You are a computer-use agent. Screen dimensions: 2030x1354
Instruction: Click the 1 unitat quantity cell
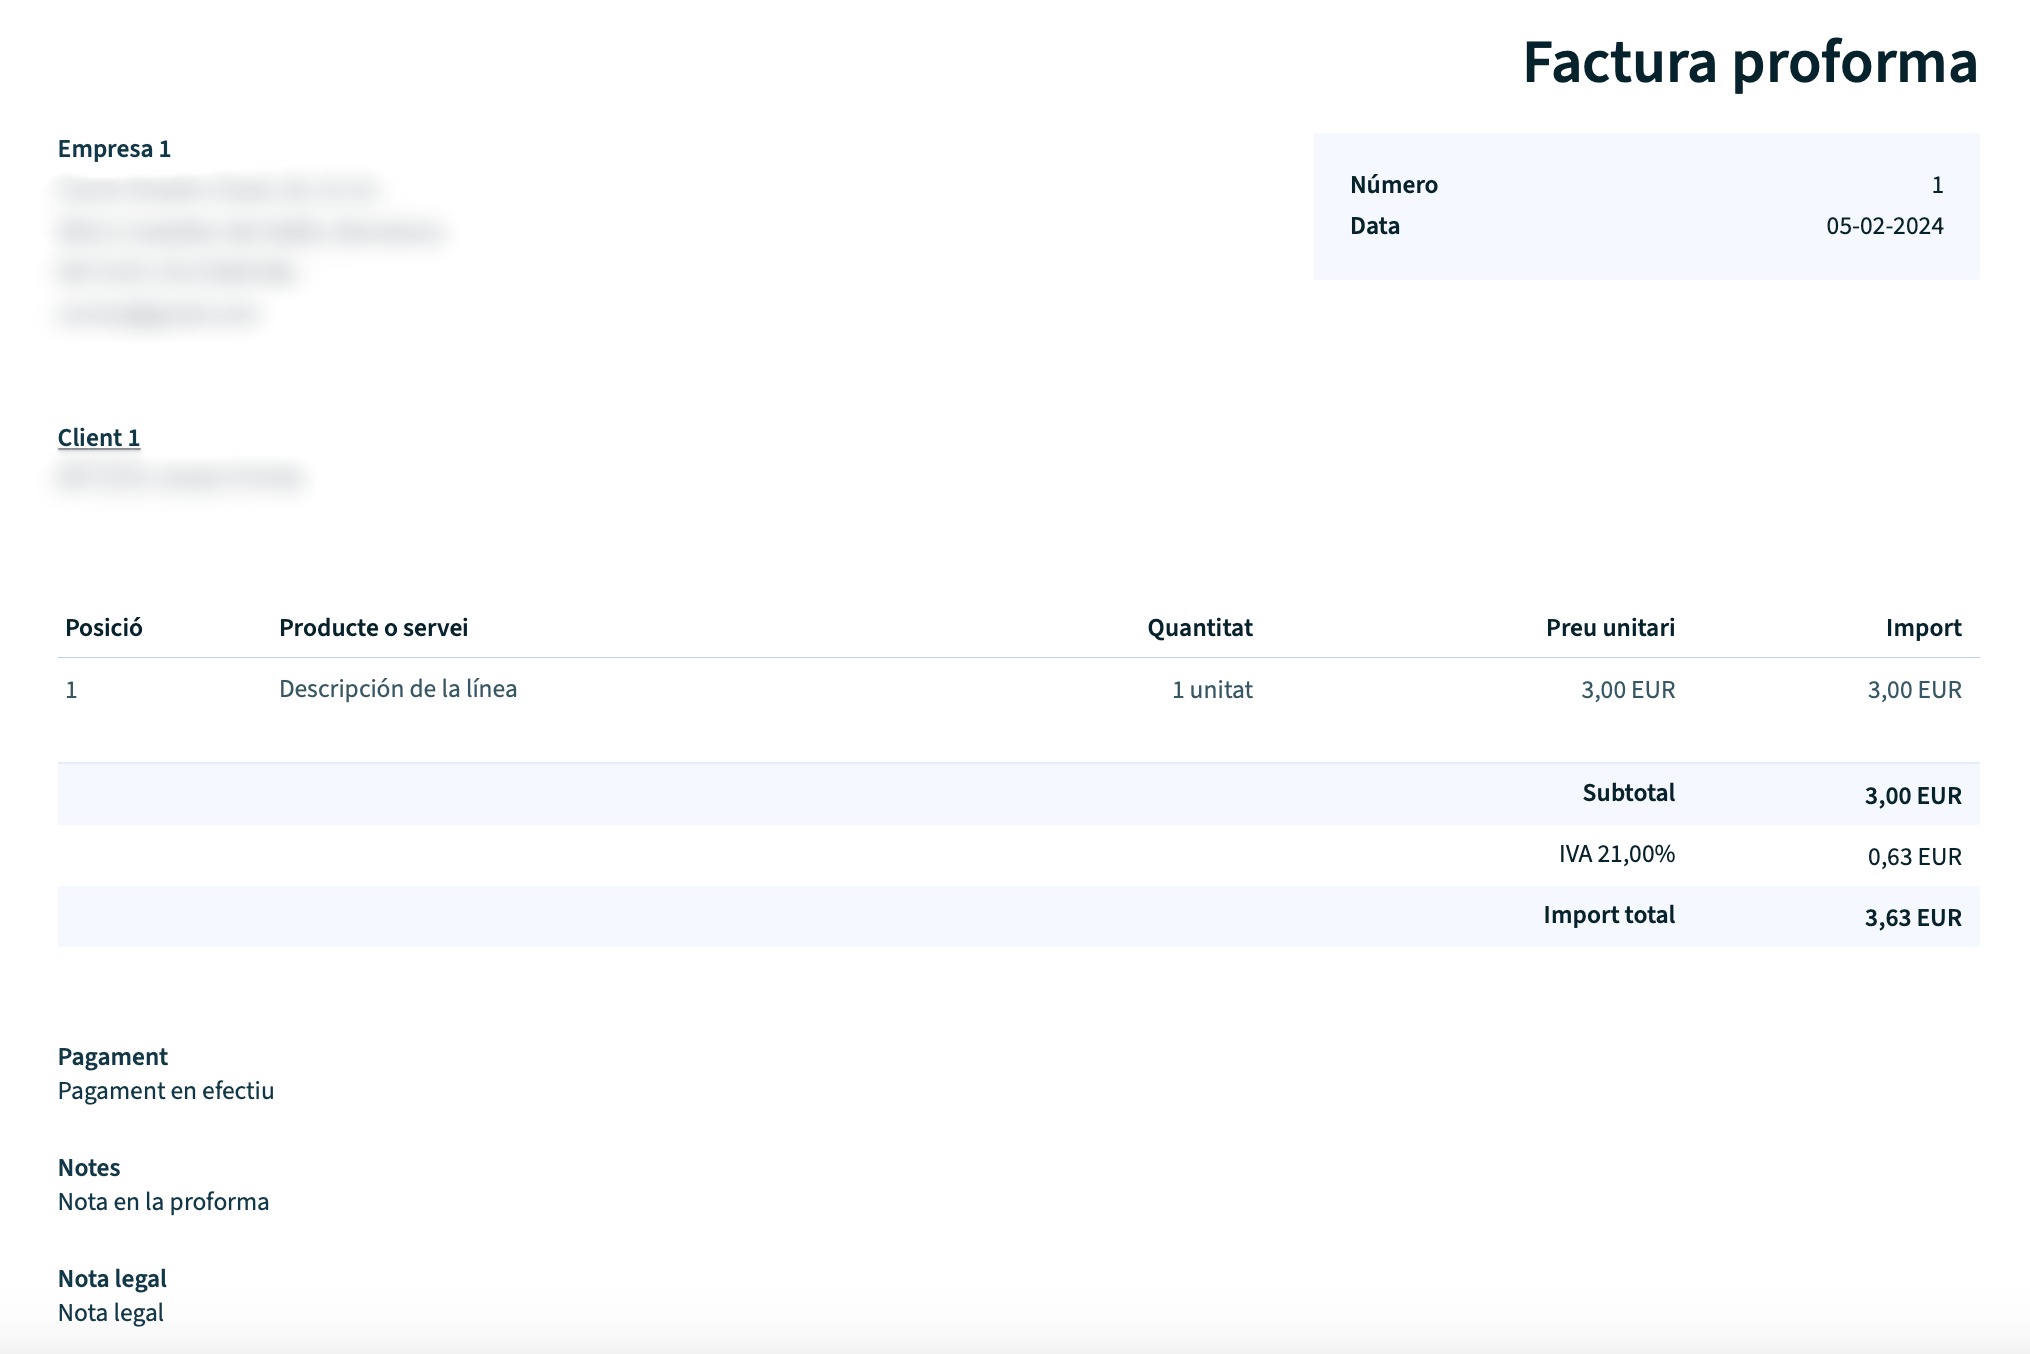point(1211,690)
